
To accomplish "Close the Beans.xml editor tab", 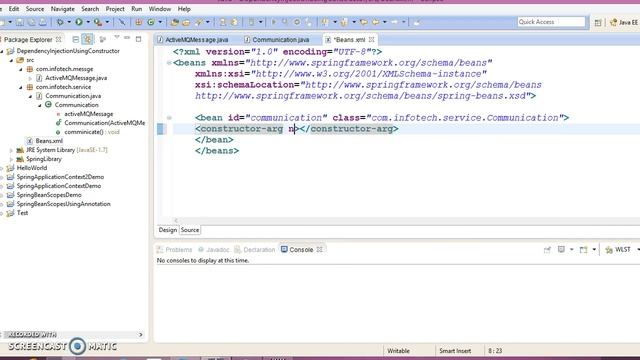I will coord(371,40).
